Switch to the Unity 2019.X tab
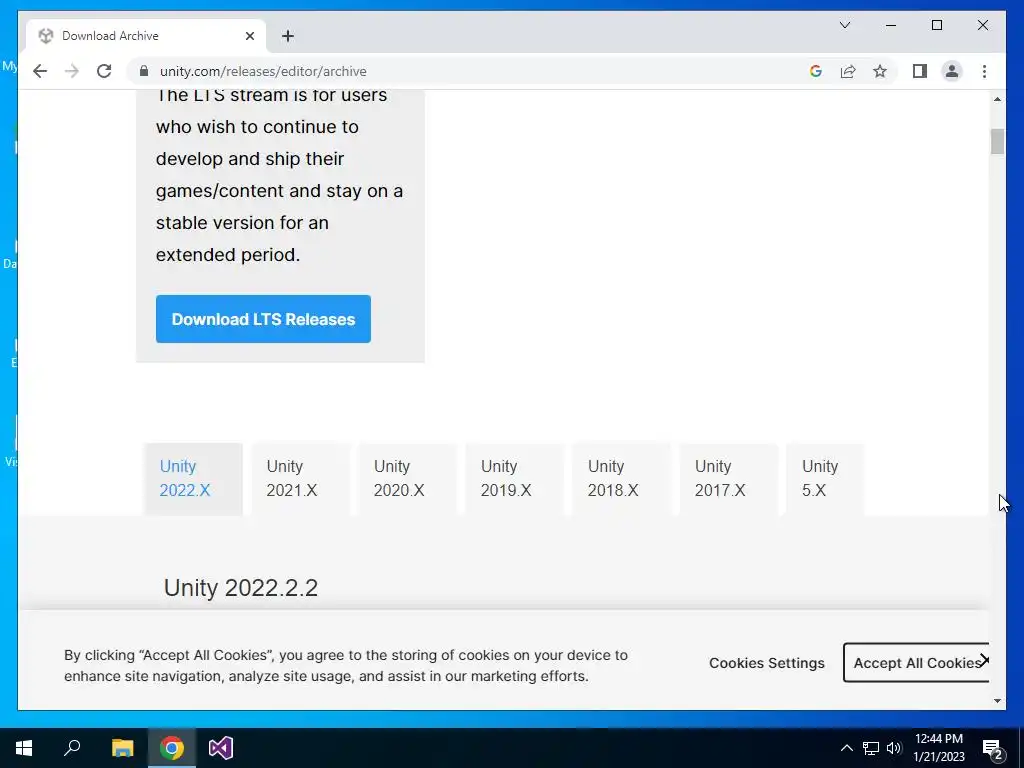 [515, 479]
